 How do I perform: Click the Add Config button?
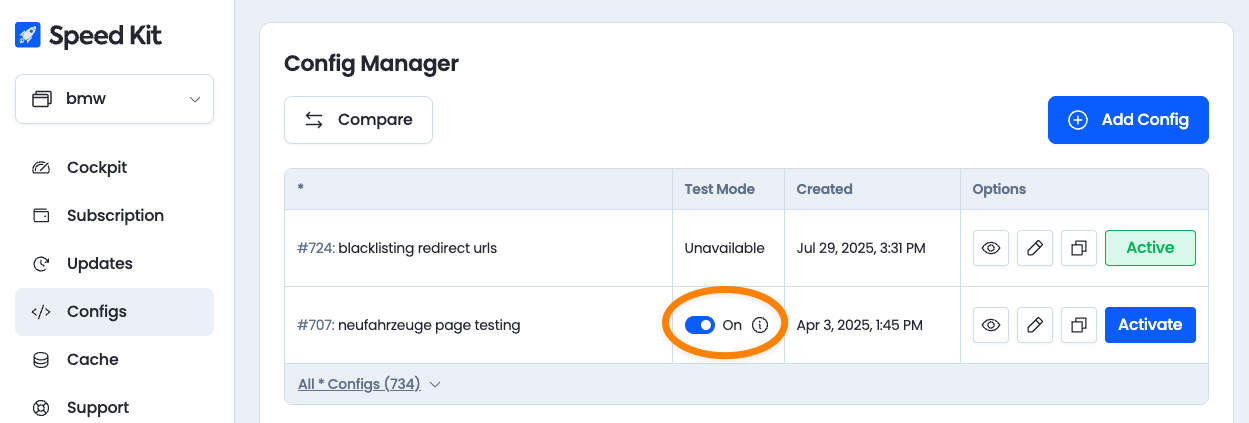(x=1128, y=120)
